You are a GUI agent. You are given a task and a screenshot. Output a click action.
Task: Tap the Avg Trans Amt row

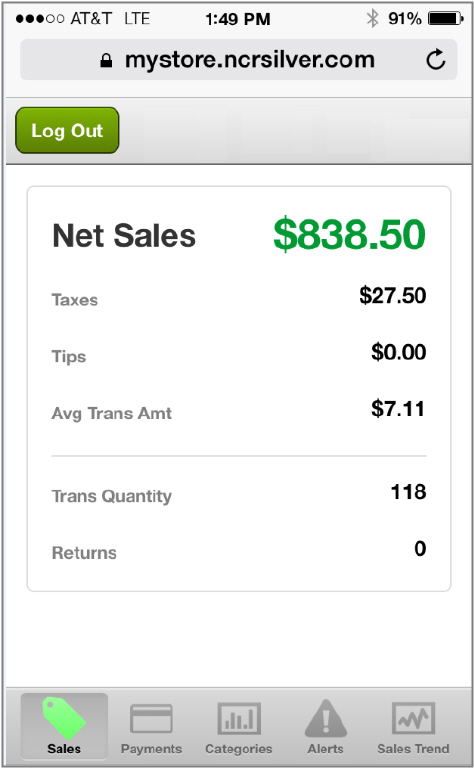[x=239, y=412]
